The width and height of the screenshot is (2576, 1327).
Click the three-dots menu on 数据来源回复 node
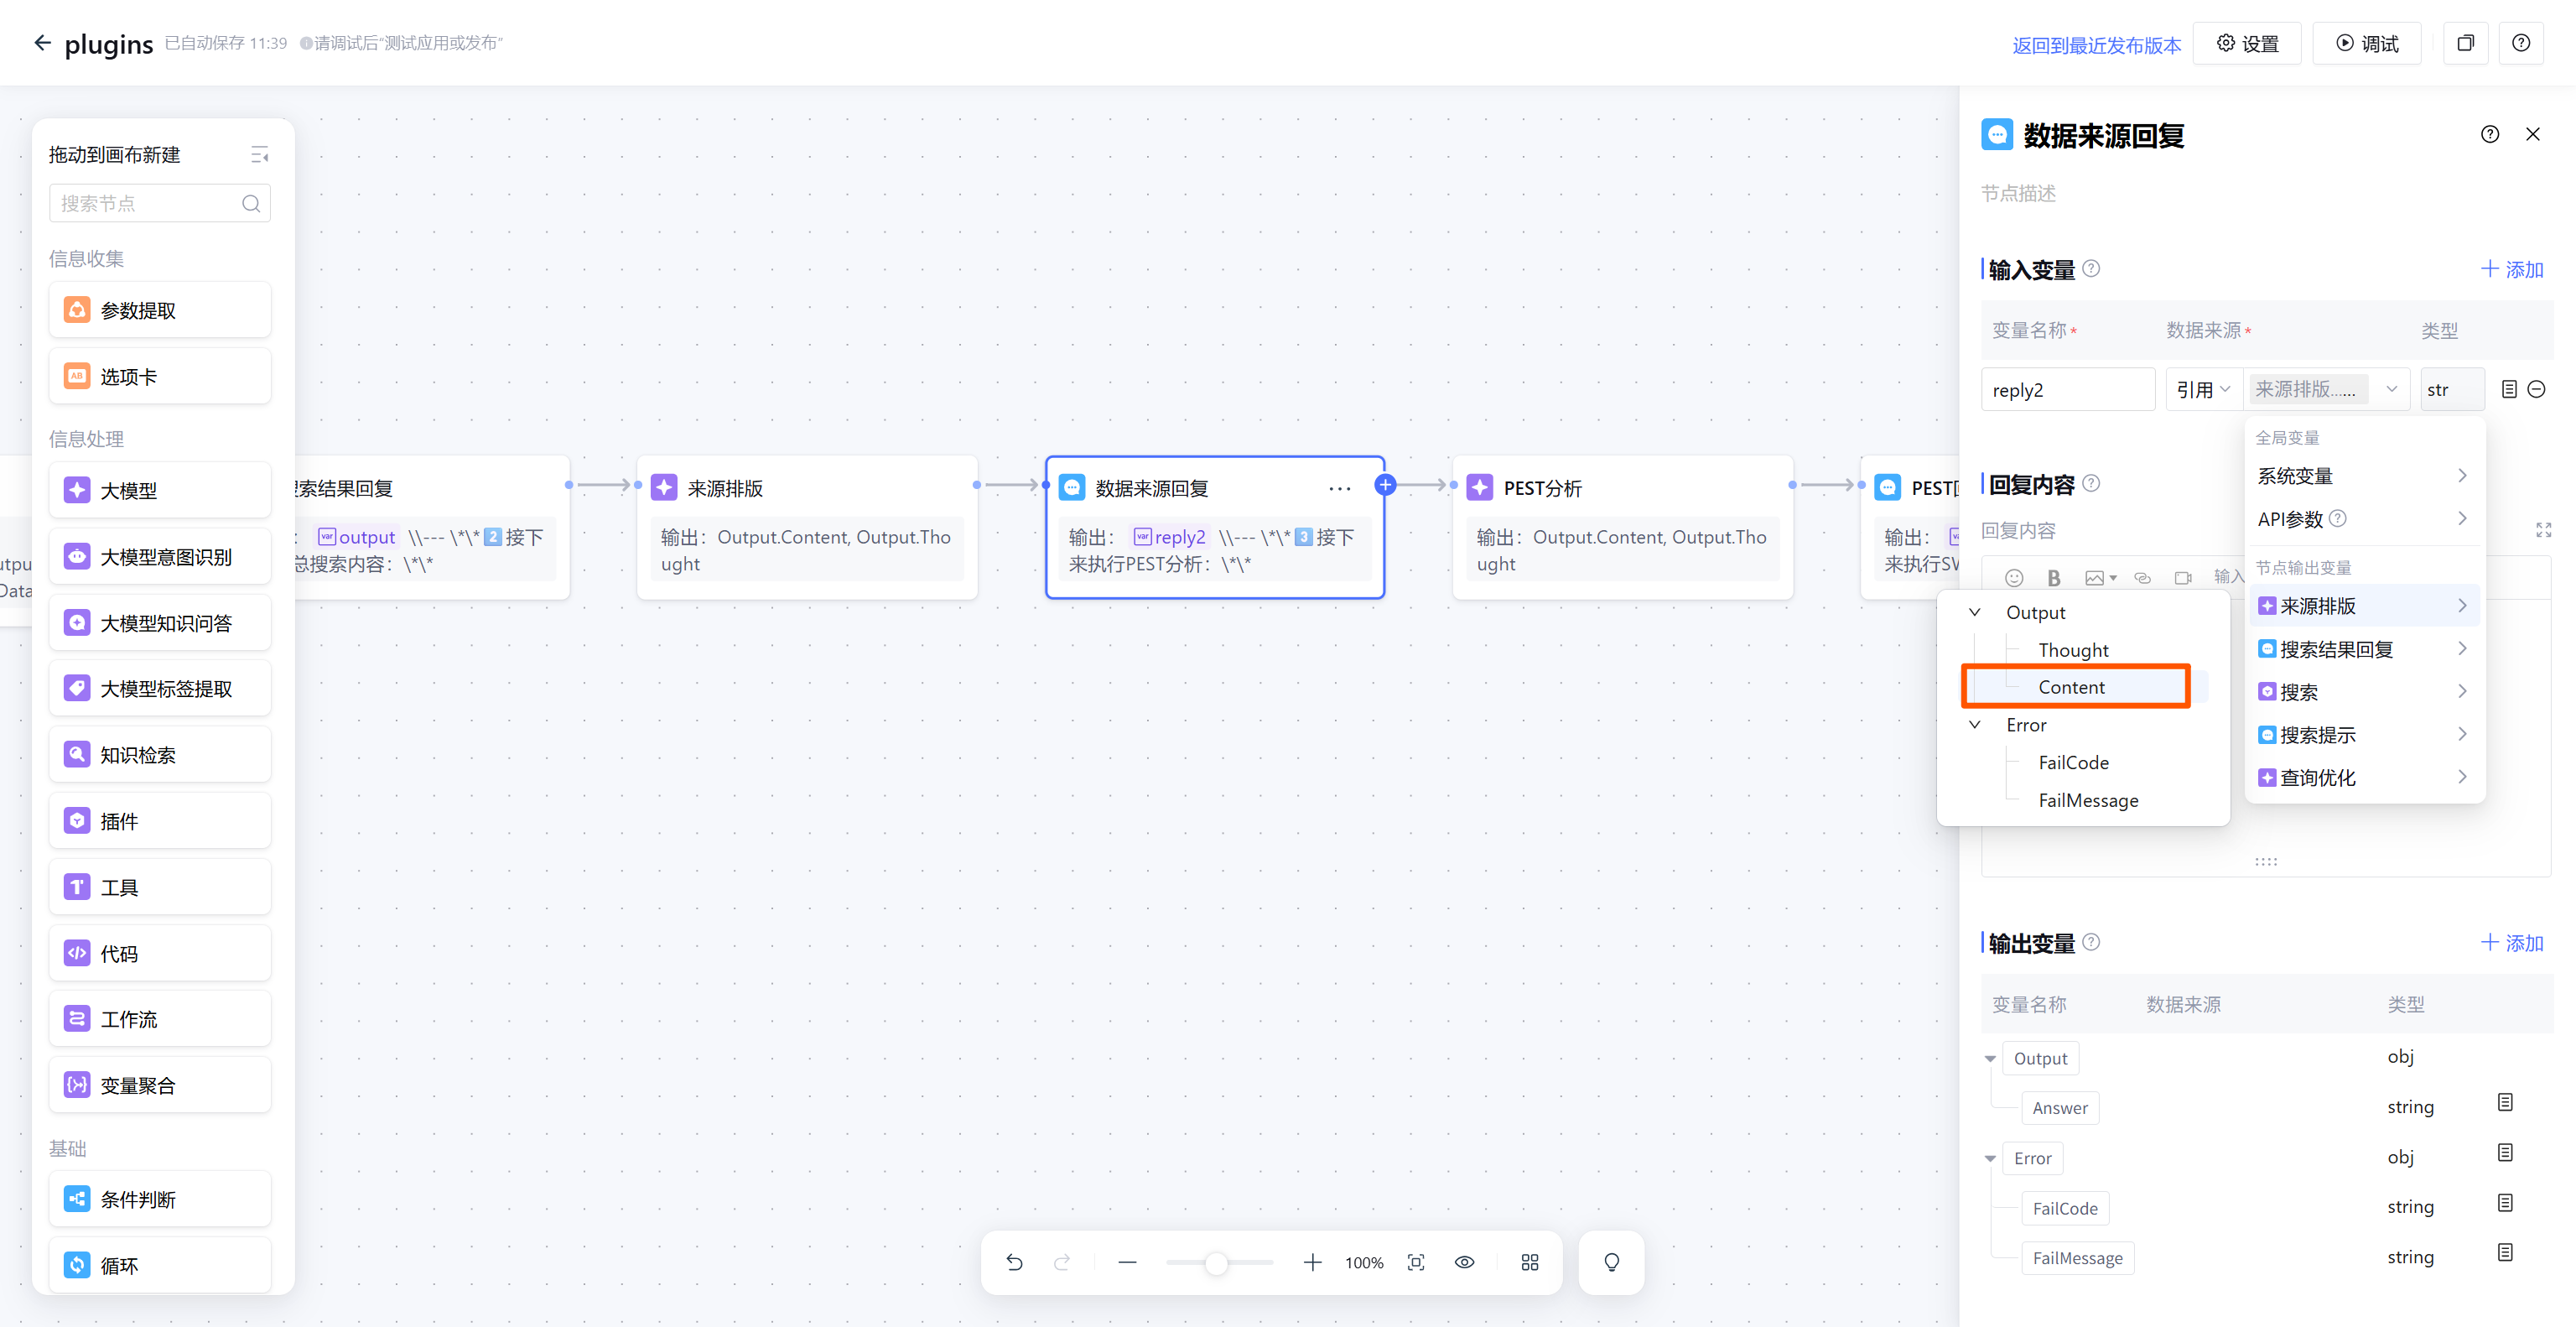coord(1339,488)
